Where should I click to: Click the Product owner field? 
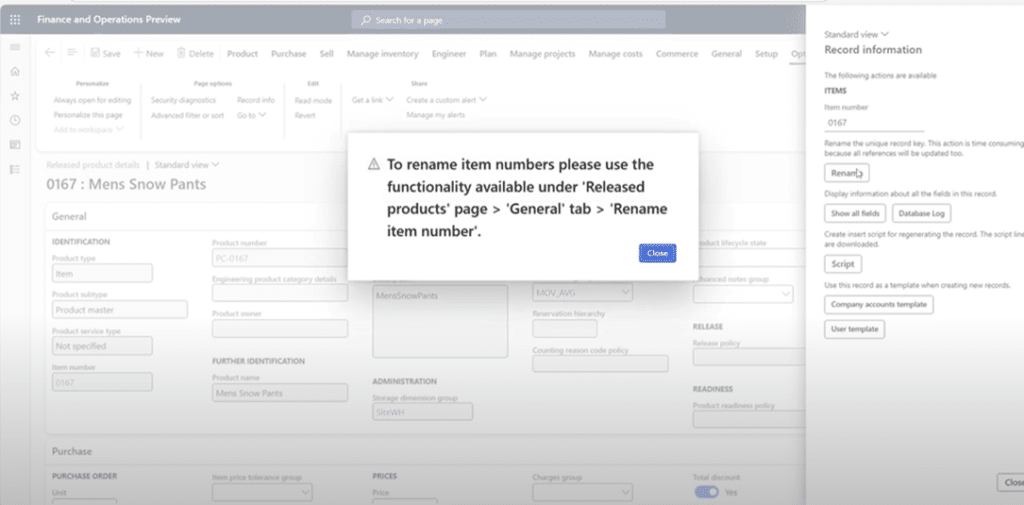280,329
